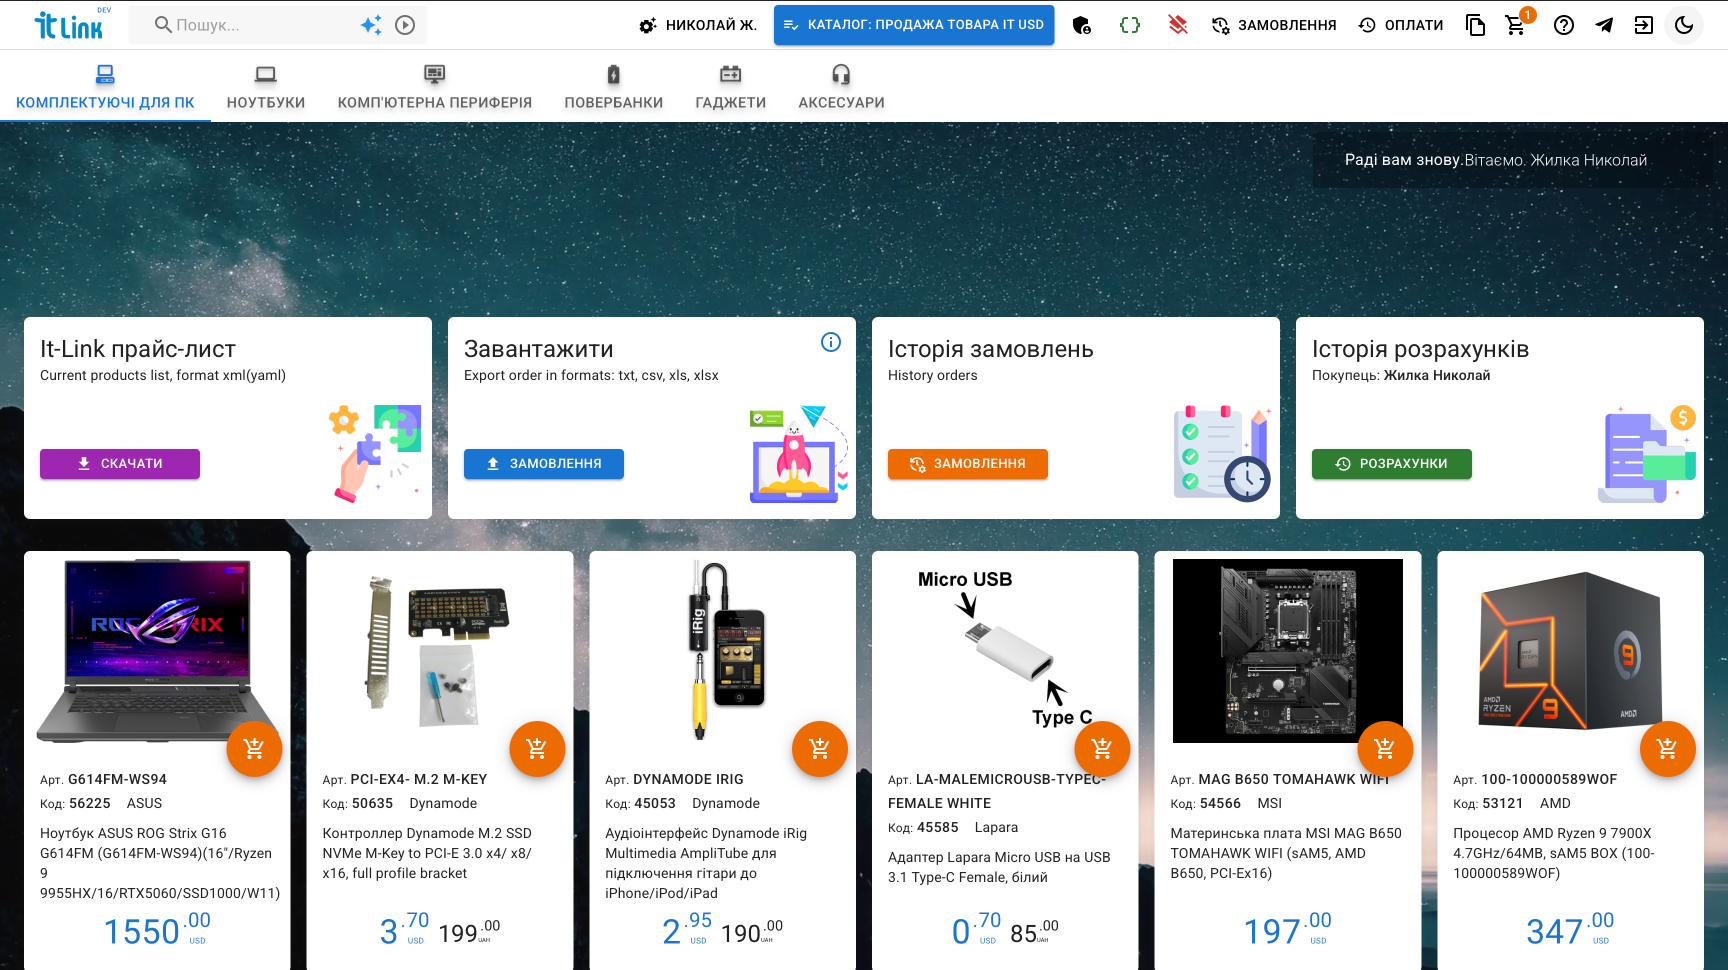Click the purple Скачати button
Viewport: 1728px width, 970px height.
point(120,464)
